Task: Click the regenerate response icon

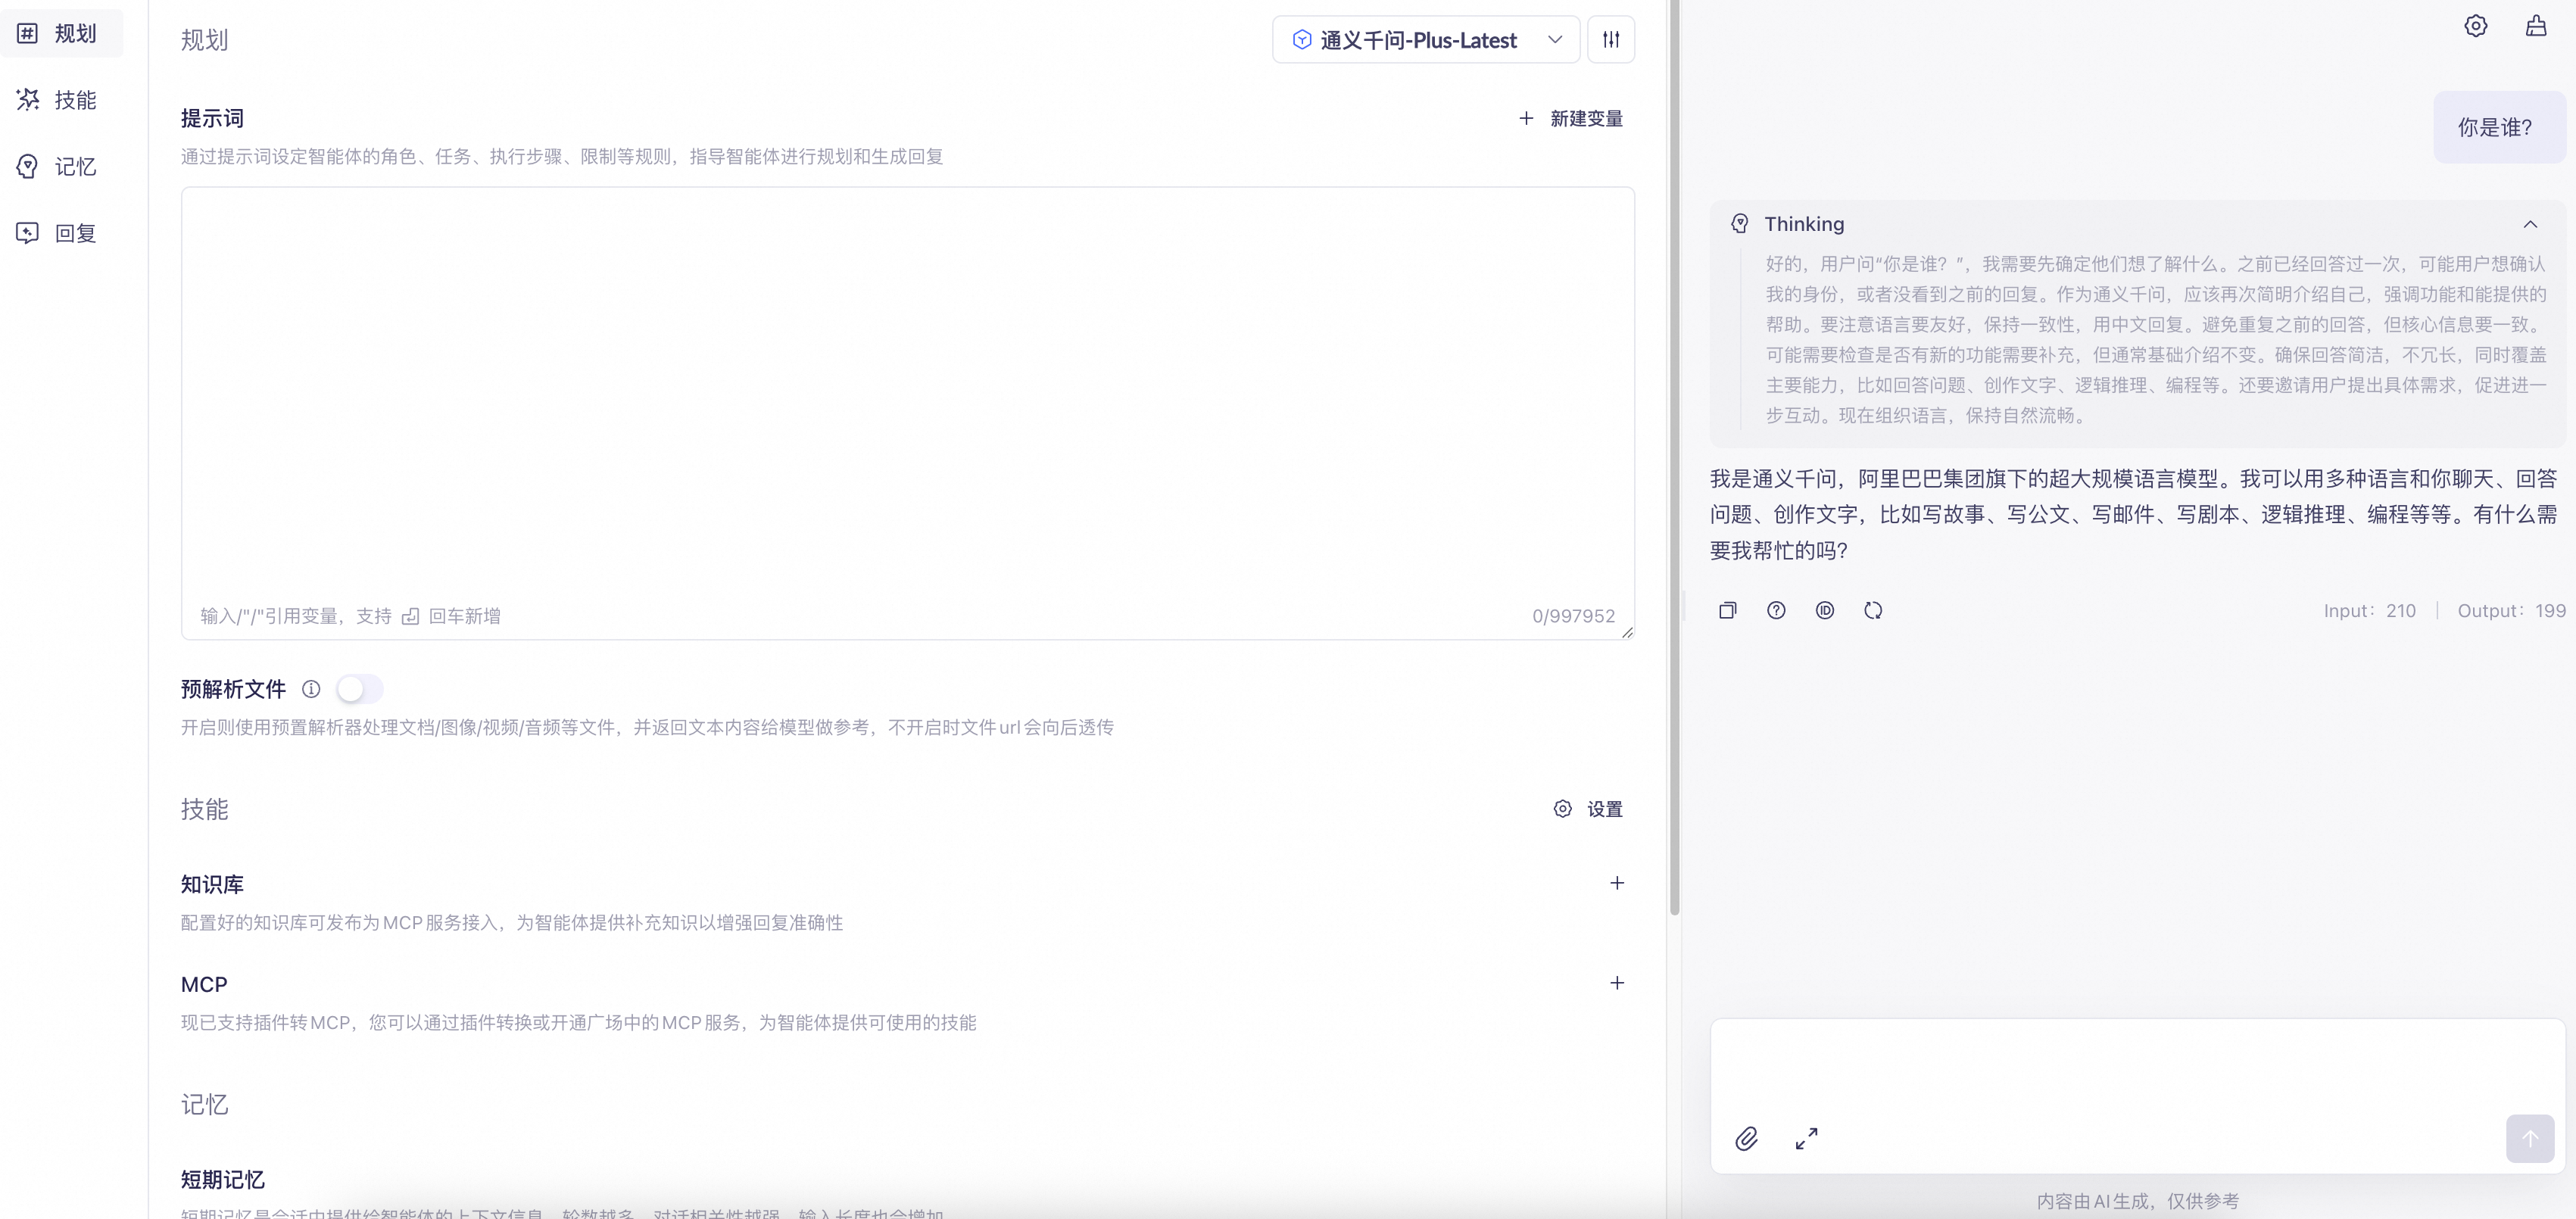Action: click(x=1872, y=610)
